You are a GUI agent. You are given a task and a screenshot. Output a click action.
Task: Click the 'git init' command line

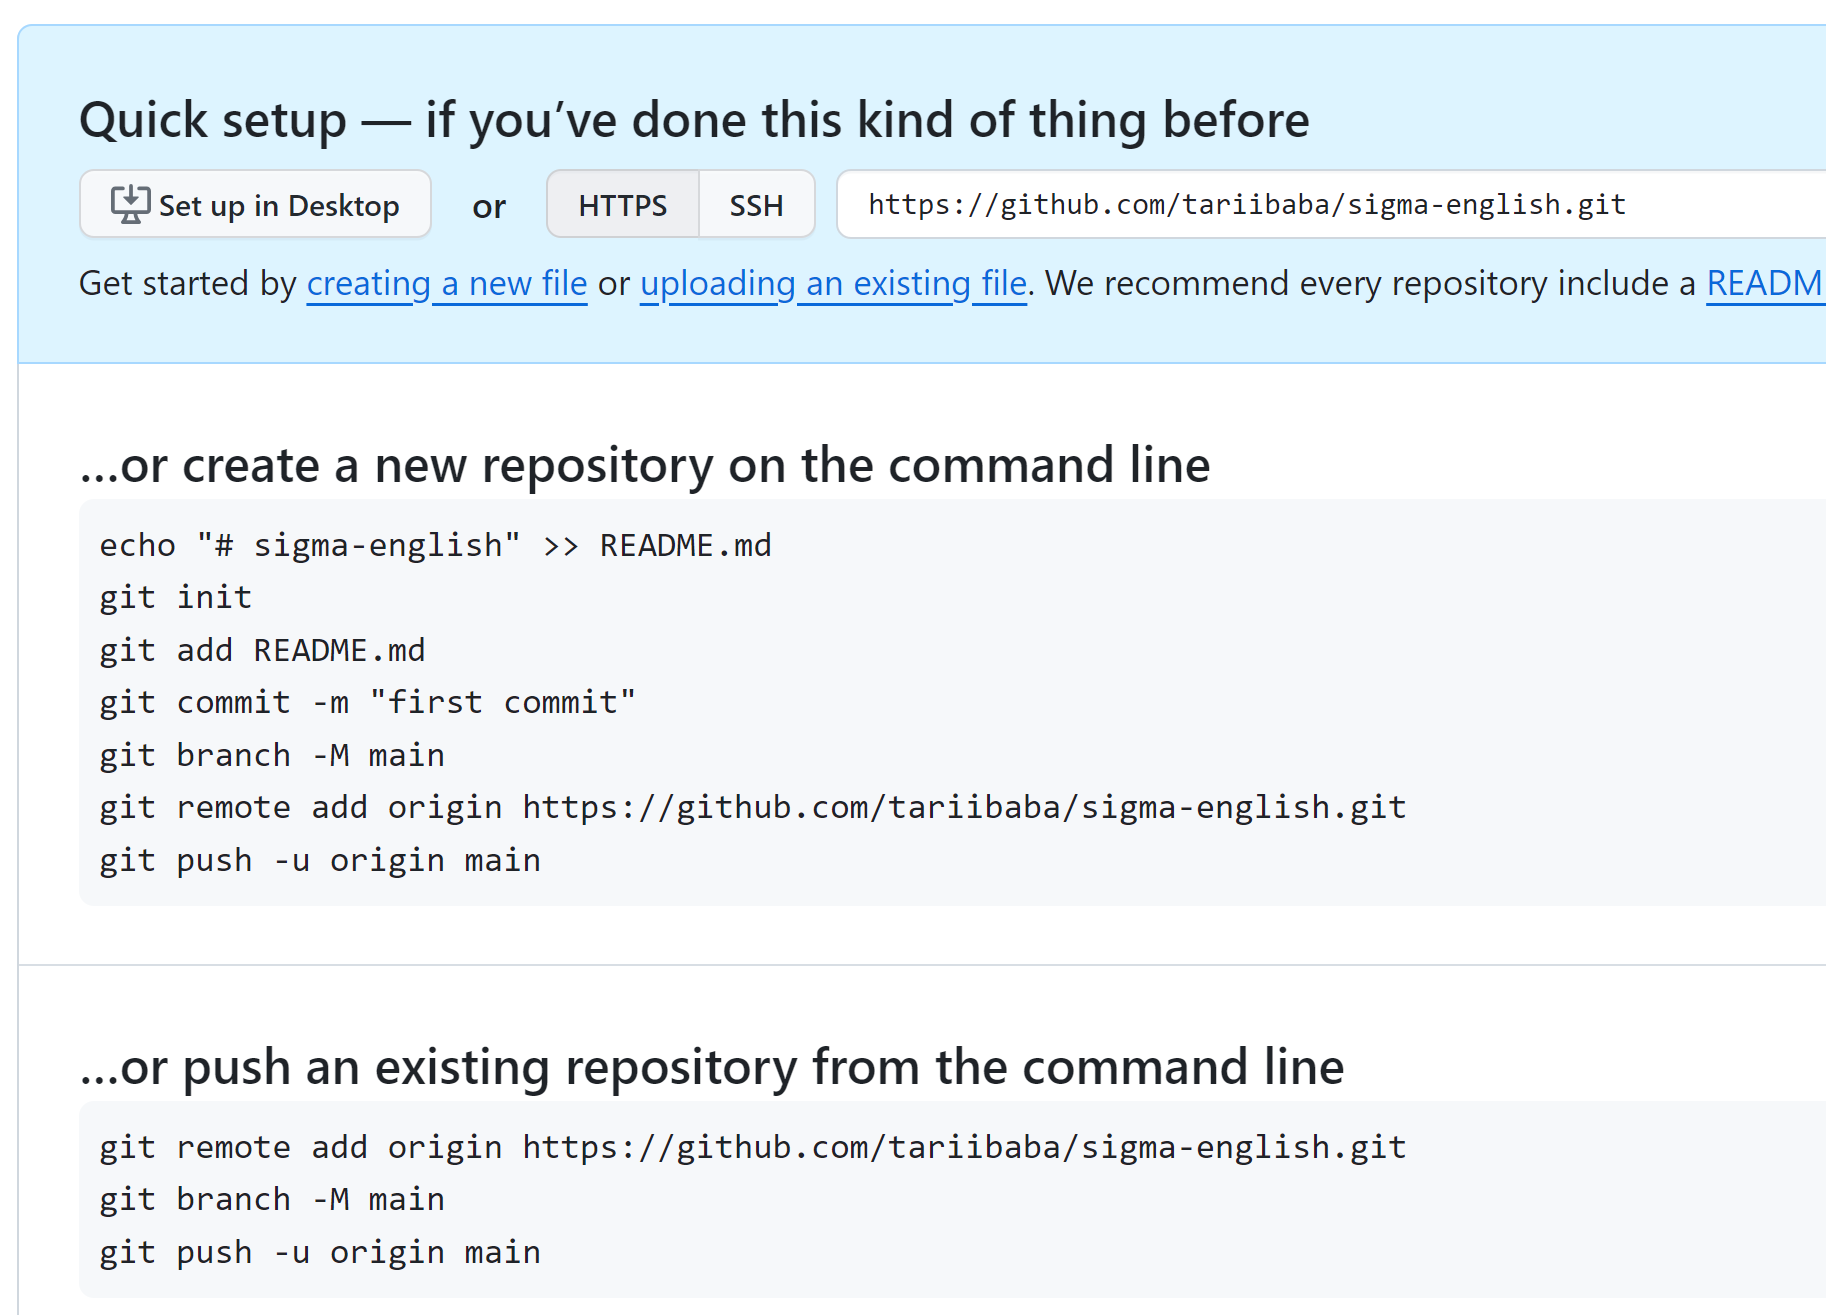pos(176,598)
